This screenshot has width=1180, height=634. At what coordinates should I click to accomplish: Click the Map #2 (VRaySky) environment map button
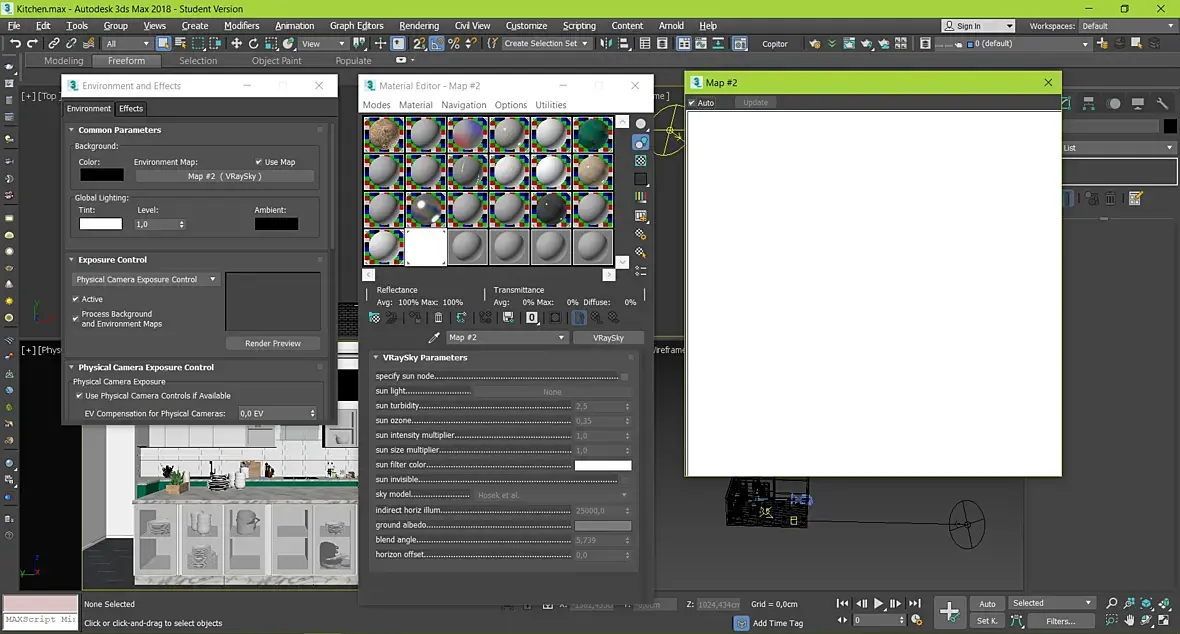coord(224,176)
